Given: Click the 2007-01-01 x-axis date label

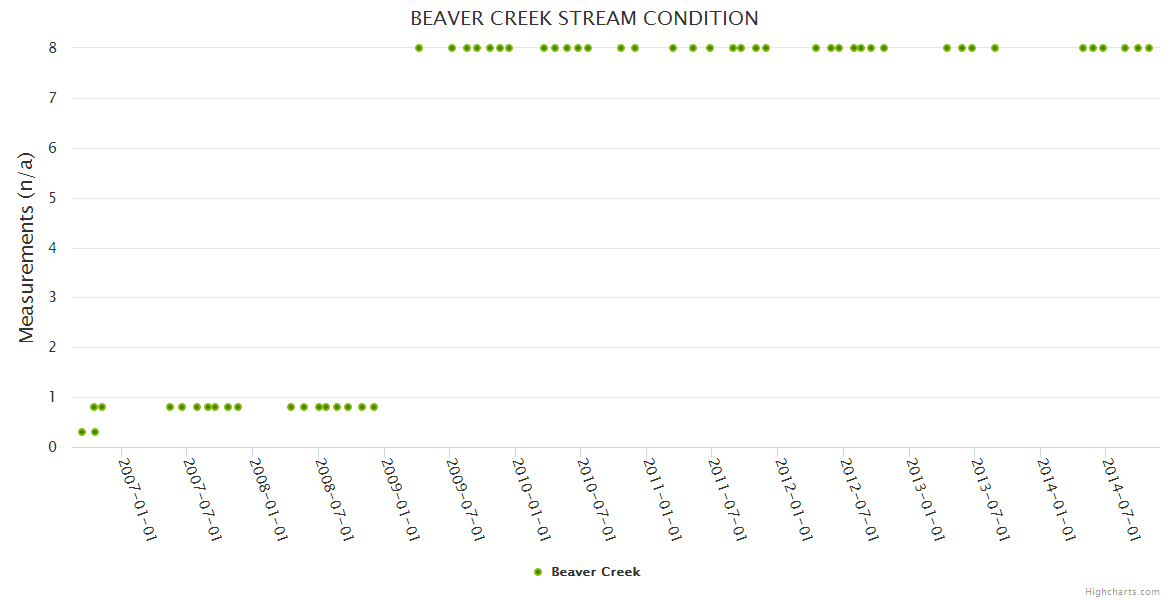Looking at the screenshot, I should click(x=137, y=498).
